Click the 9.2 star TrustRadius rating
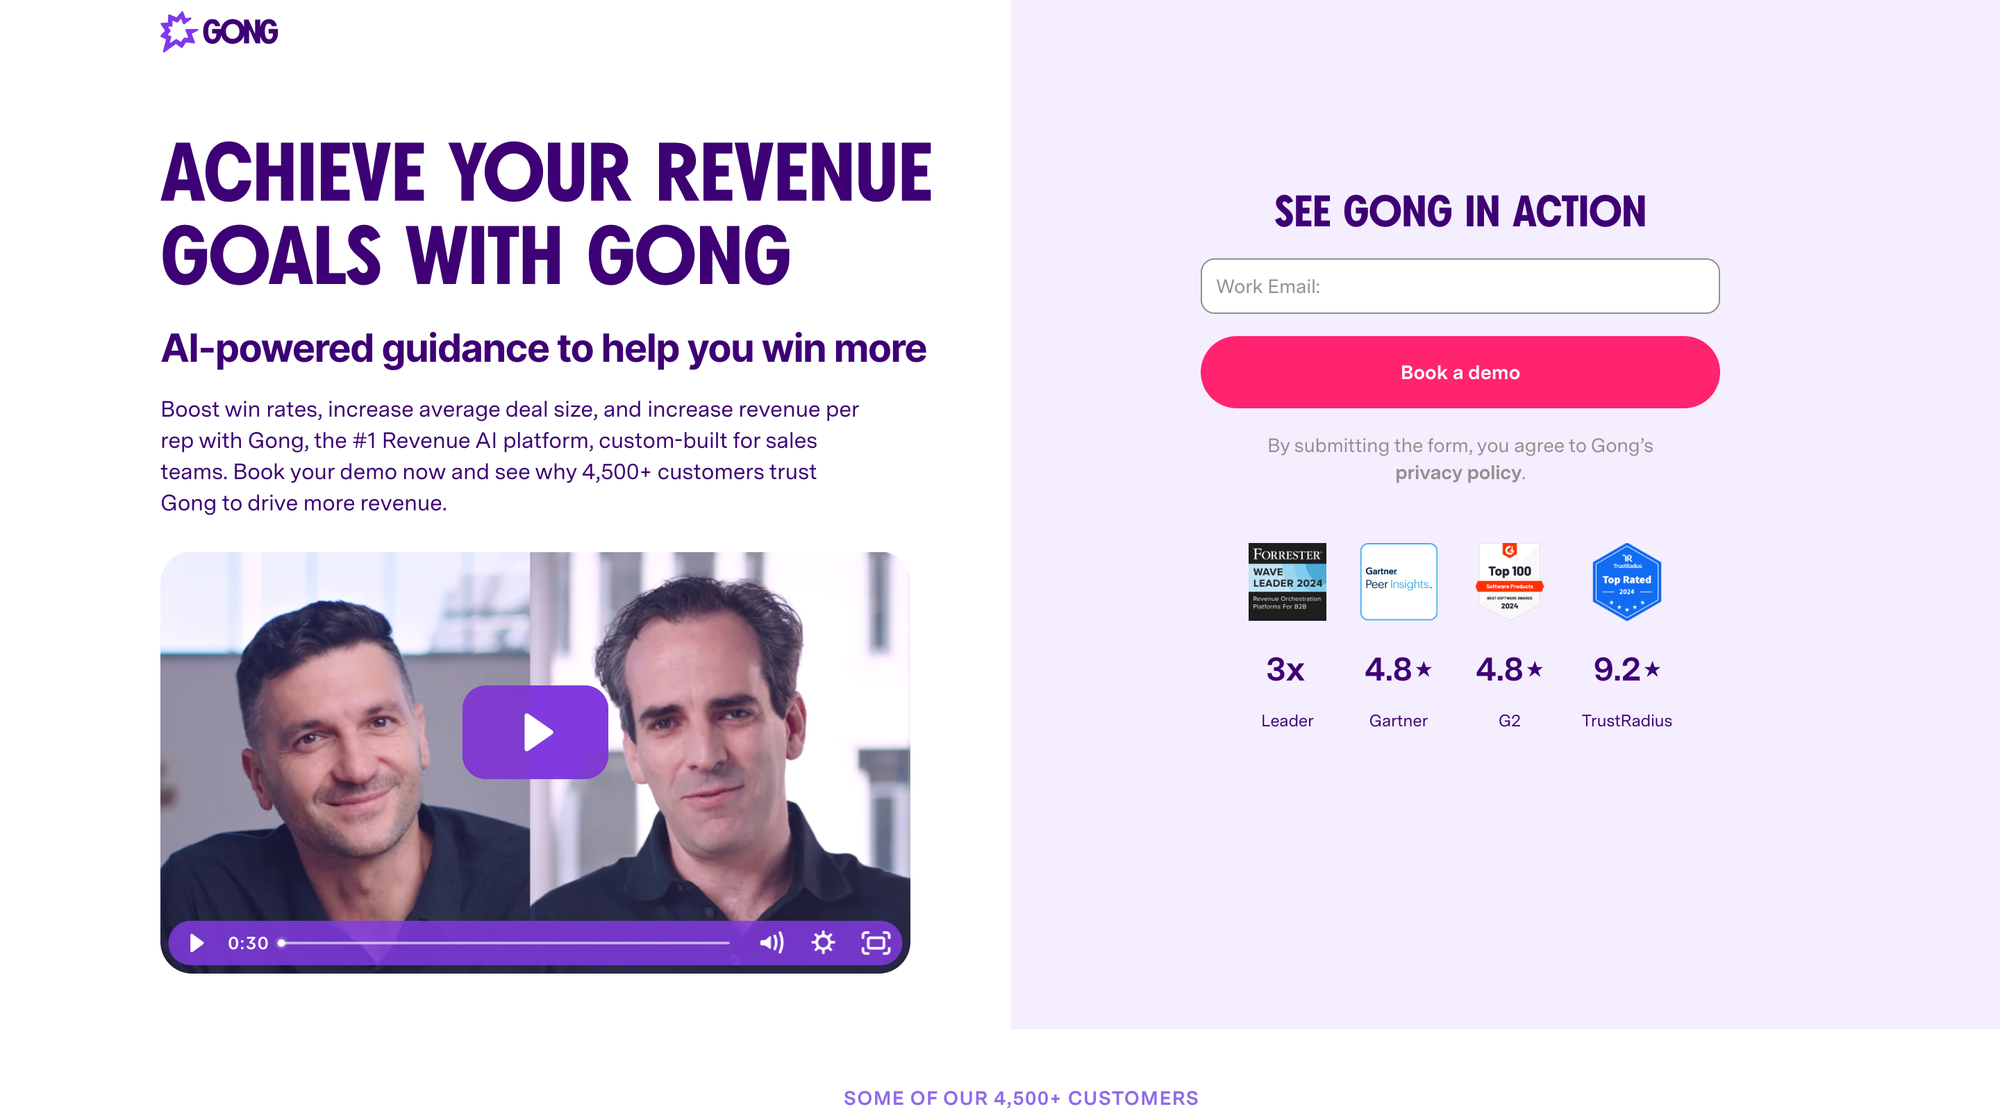 click(1626, 669)
